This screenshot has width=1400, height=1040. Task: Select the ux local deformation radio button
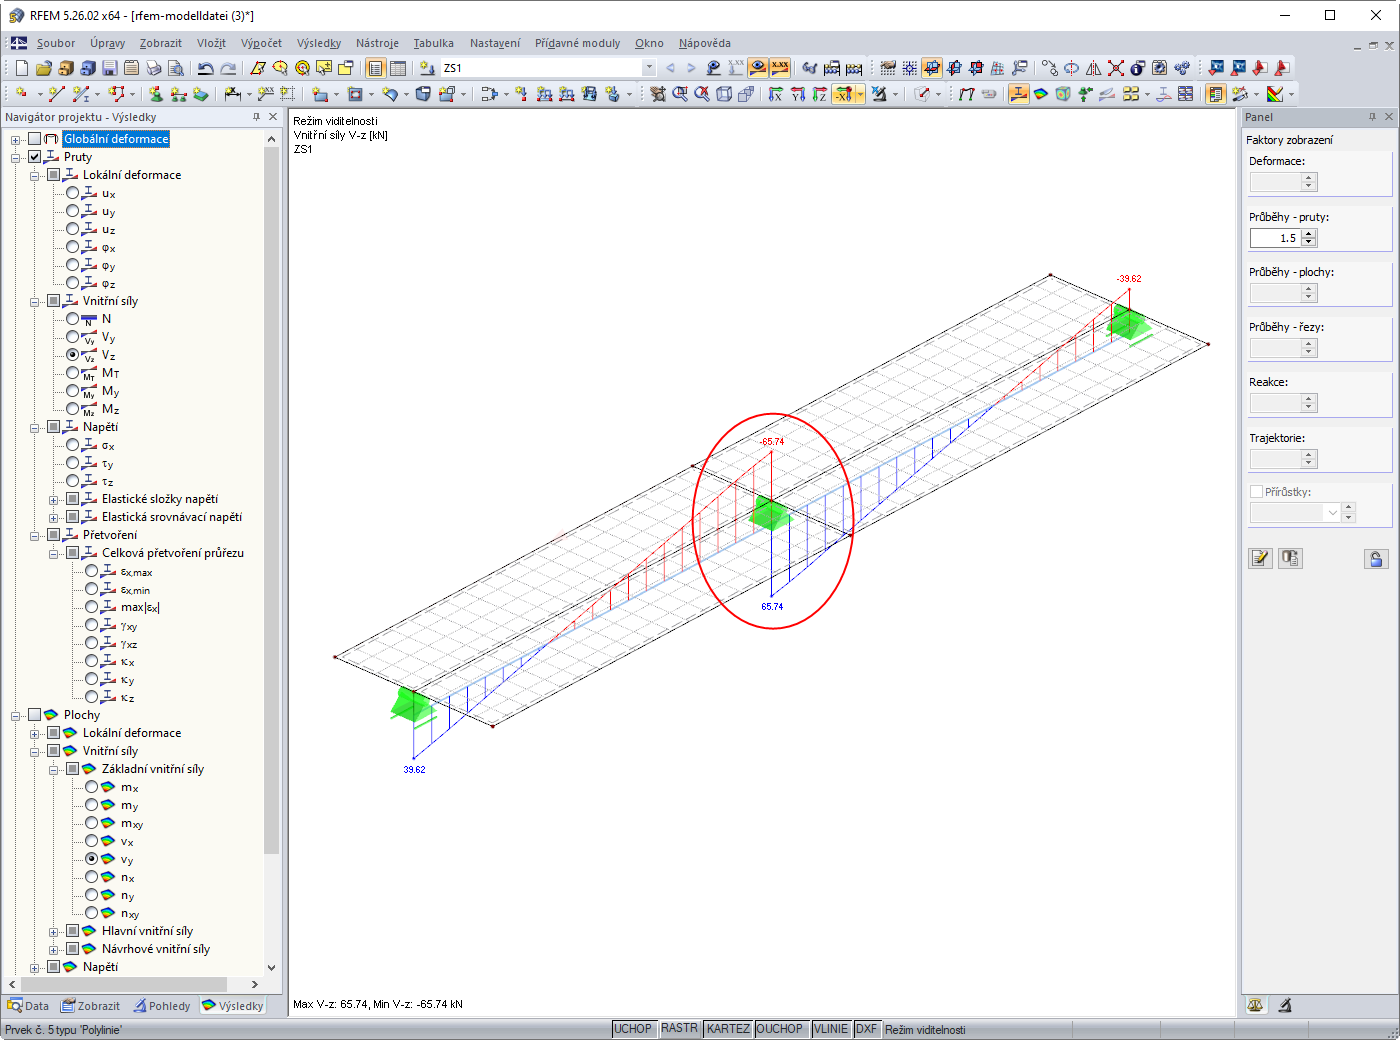[x=72, y=193]
